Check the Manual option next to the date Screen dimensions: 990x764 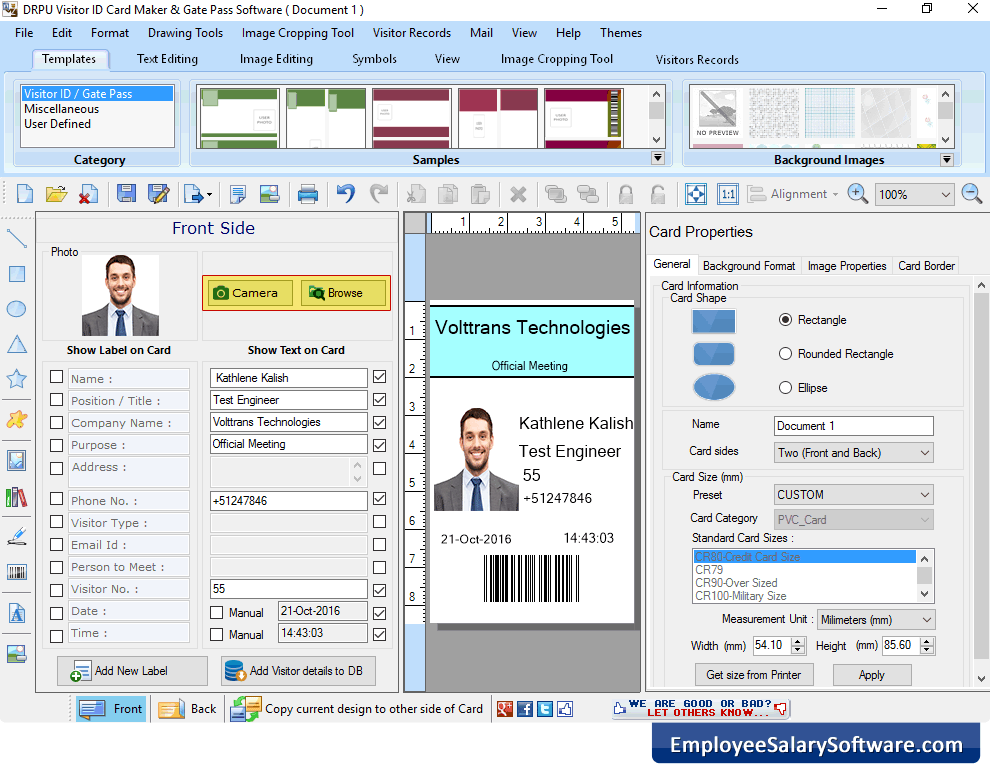(x=218, y=611)
